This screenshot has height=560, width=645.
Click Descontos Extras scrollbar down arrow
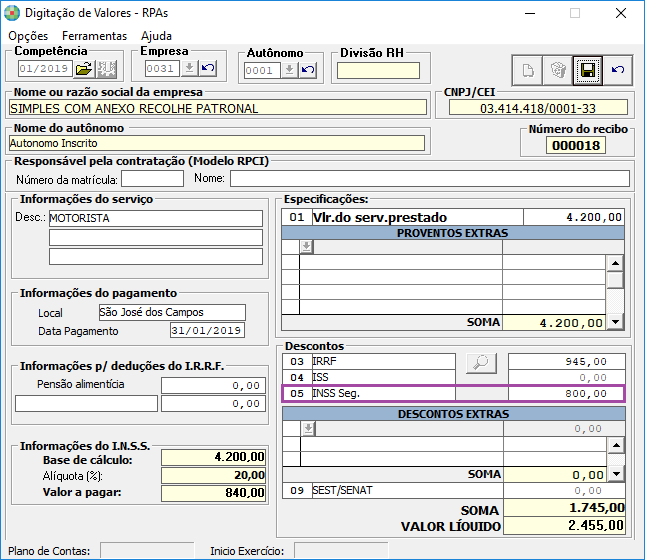[x=616, y=474]
